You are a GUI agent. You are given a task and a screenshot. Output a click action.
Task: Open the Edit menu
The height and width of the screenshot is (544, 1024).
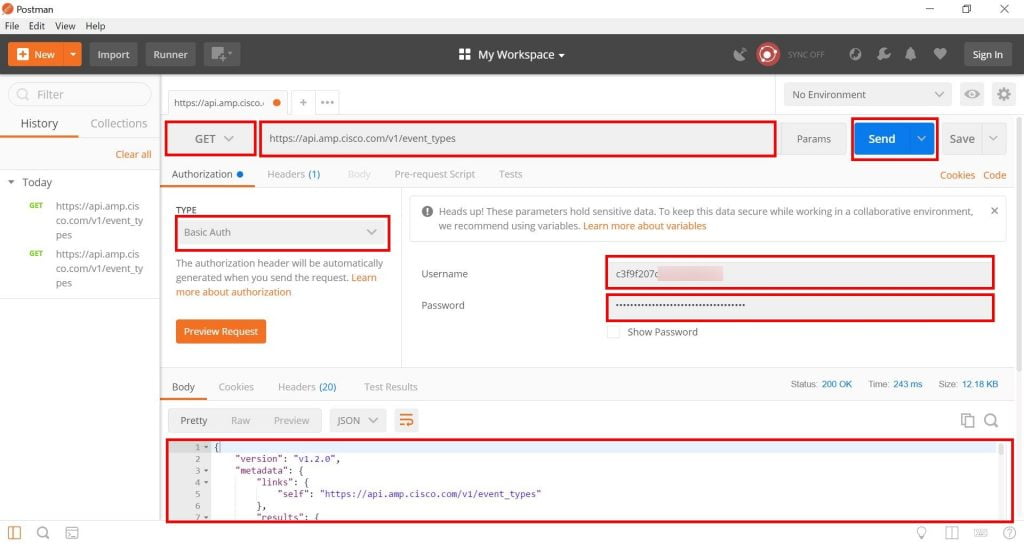click(x=37, y=25)
